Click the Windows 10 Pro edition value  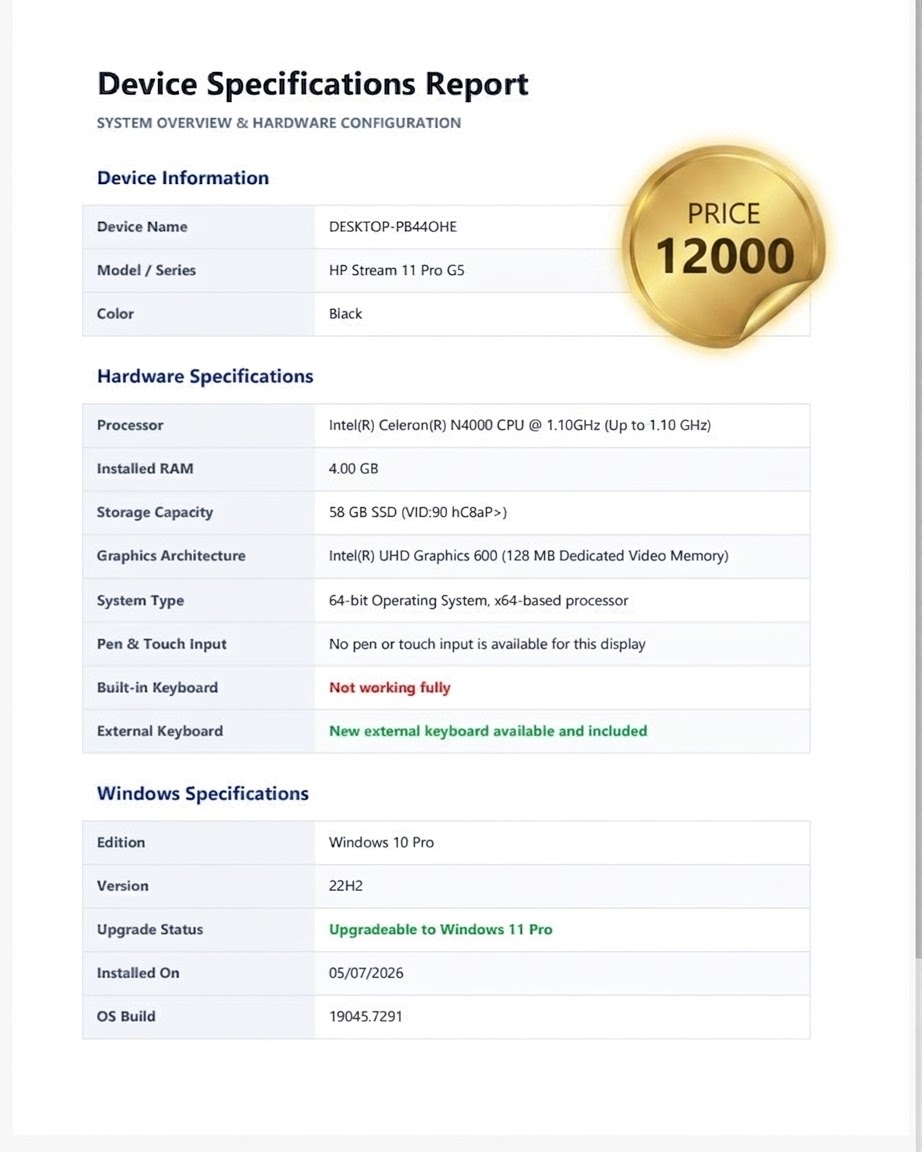381,843
